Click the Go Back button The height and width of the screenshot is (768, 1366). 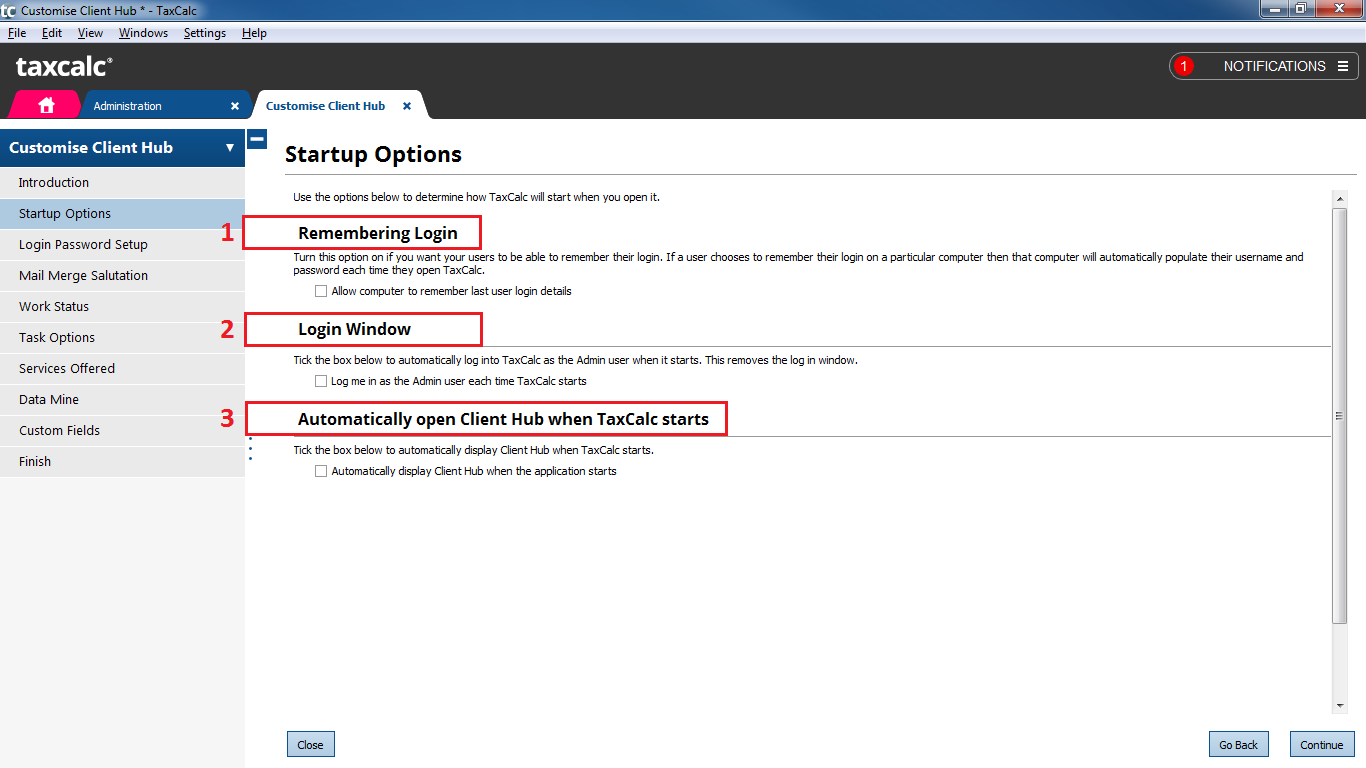coord(1238,745)
